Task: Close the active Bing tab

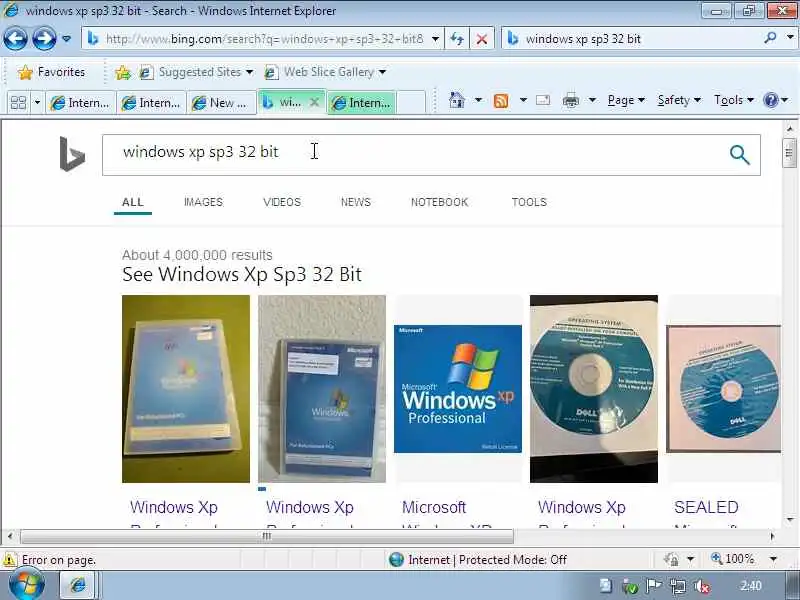Action: tap(315, 102)
